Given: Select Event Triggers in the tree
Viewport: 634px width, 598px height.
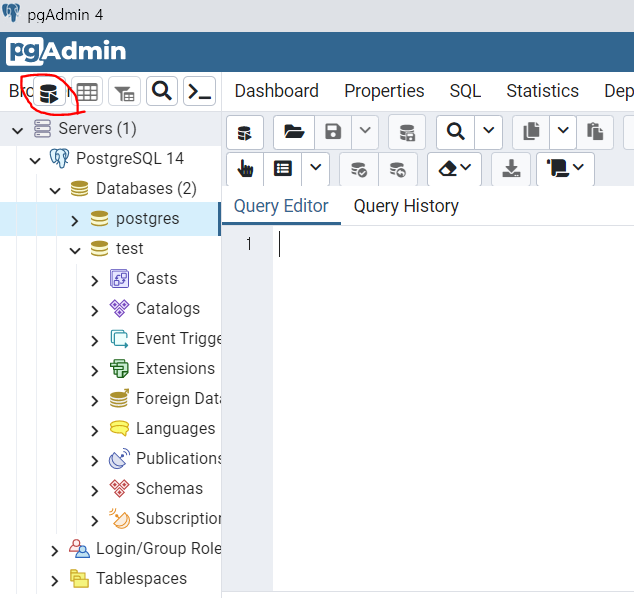Looking at the screenshot, I should click(x=179, y=339).
